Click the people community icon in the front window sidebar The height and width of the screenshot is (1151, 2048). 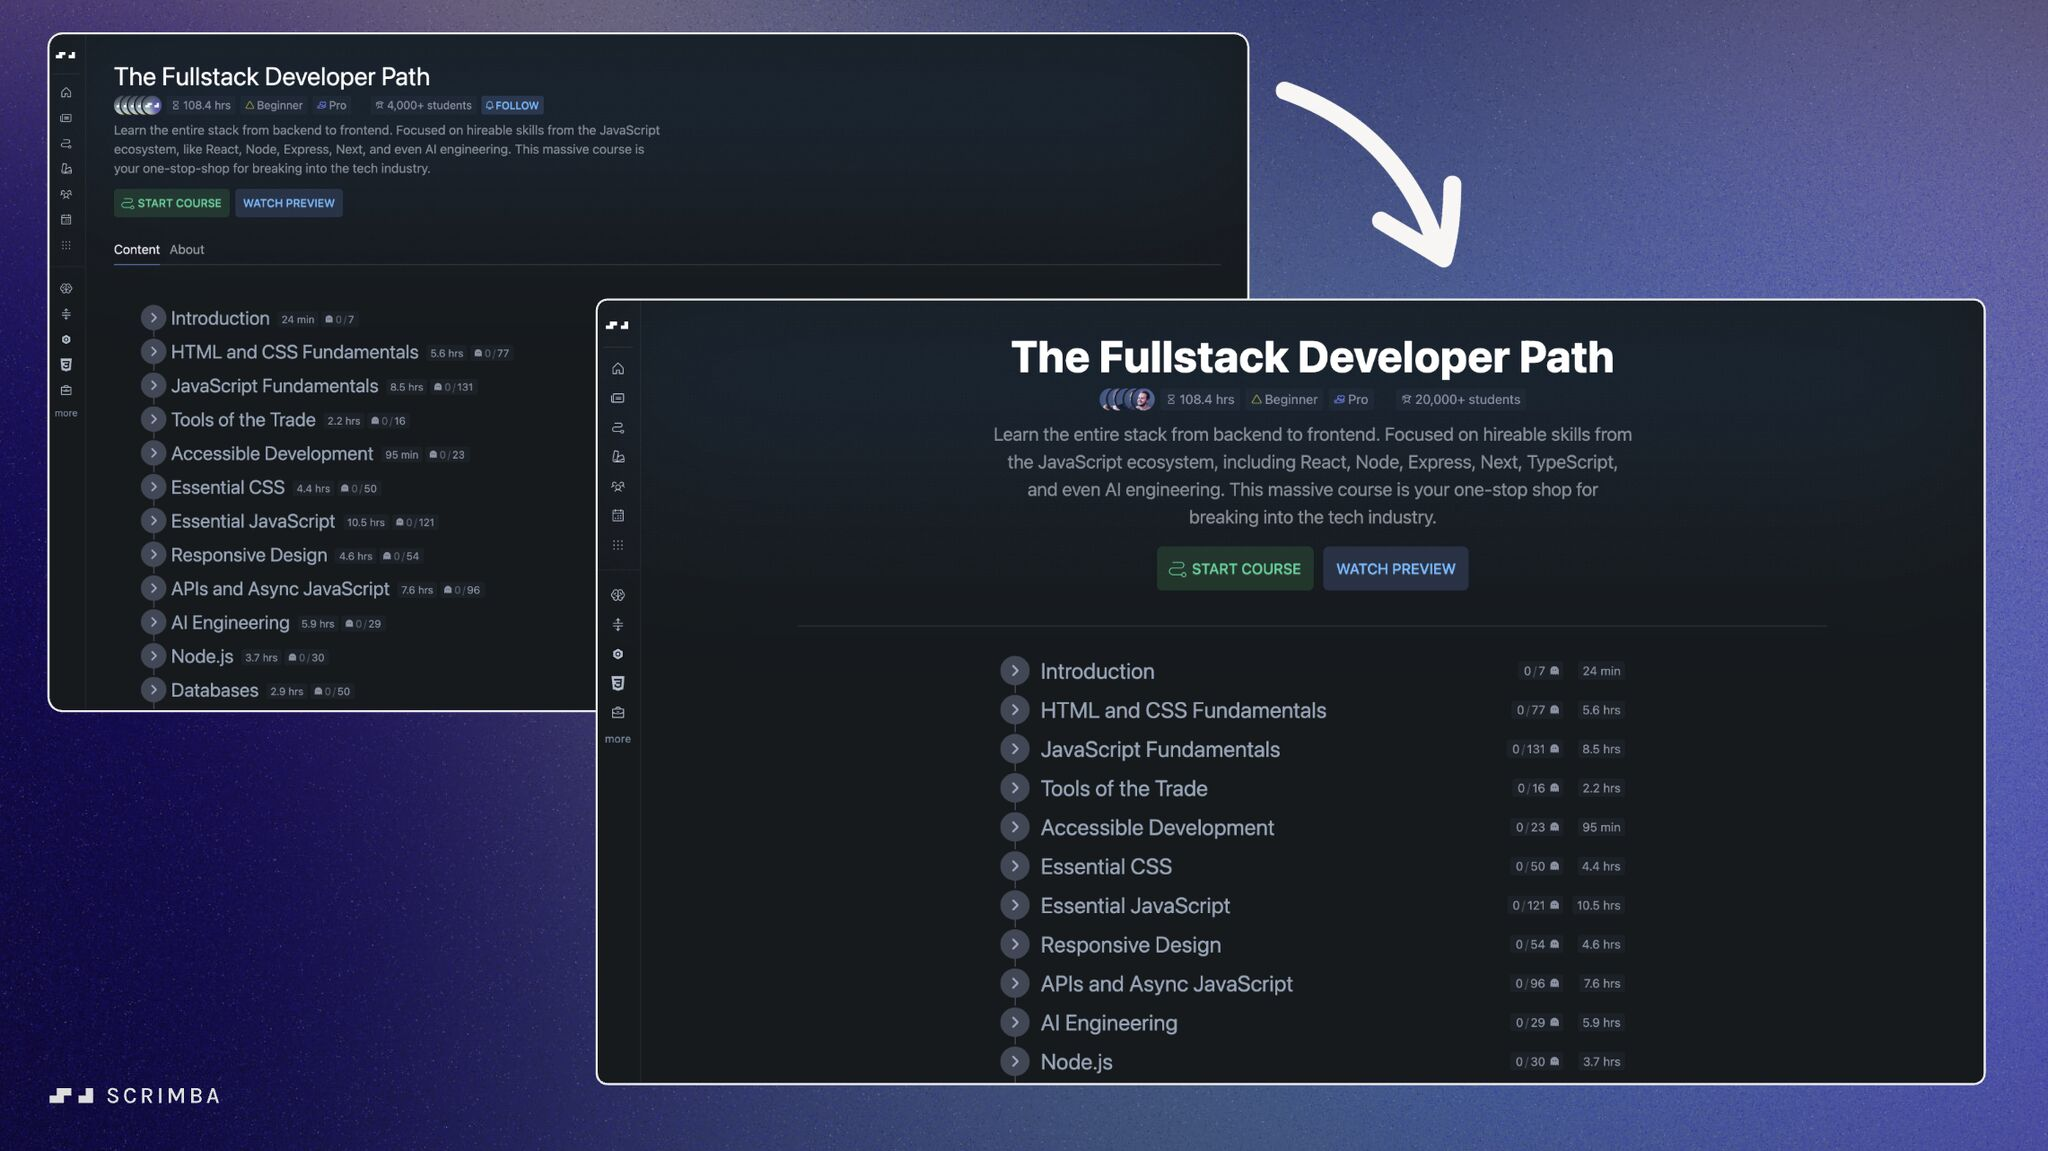coord(618,487)
